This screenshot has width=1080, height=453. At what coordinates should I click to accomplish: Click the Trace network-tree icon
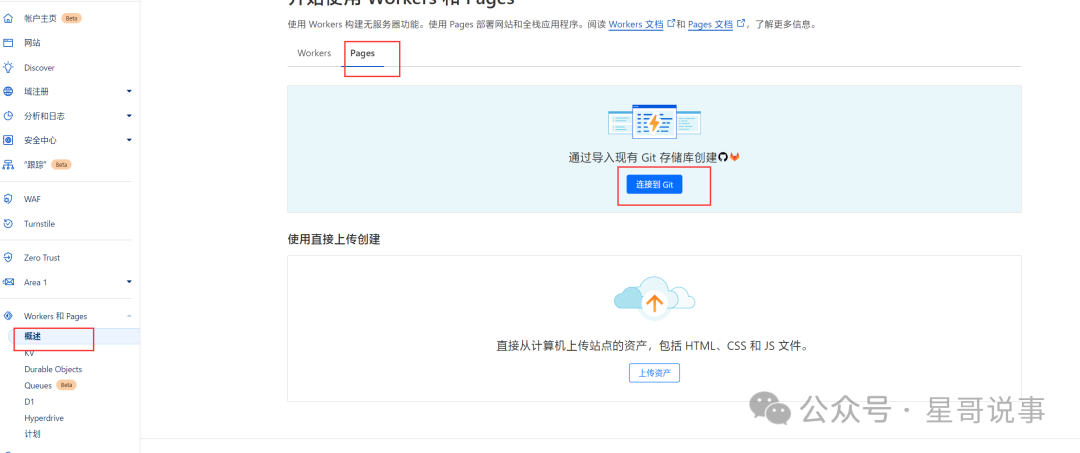click(8, 165)
